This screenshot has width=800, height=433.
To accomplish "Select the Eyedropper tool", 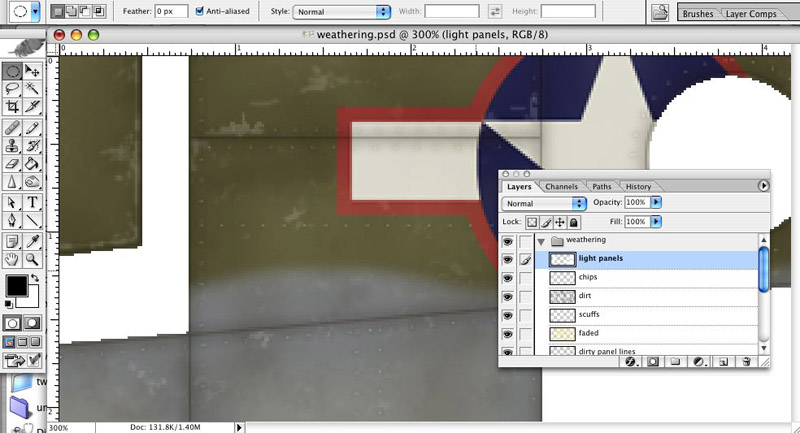I will (x=32, y=241).
